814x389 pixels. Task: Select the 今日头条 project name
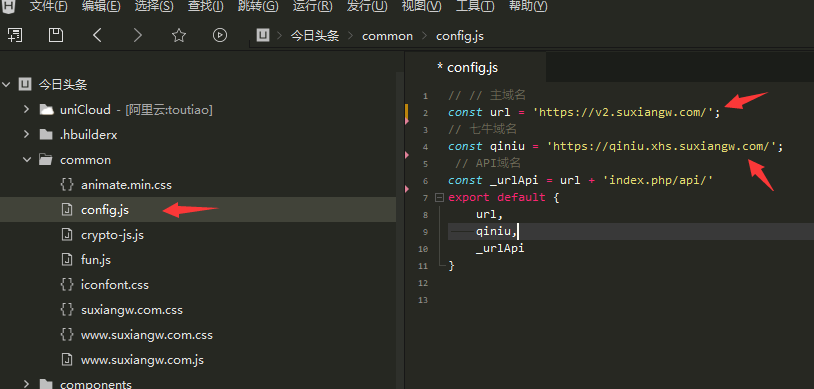(63, 85)
